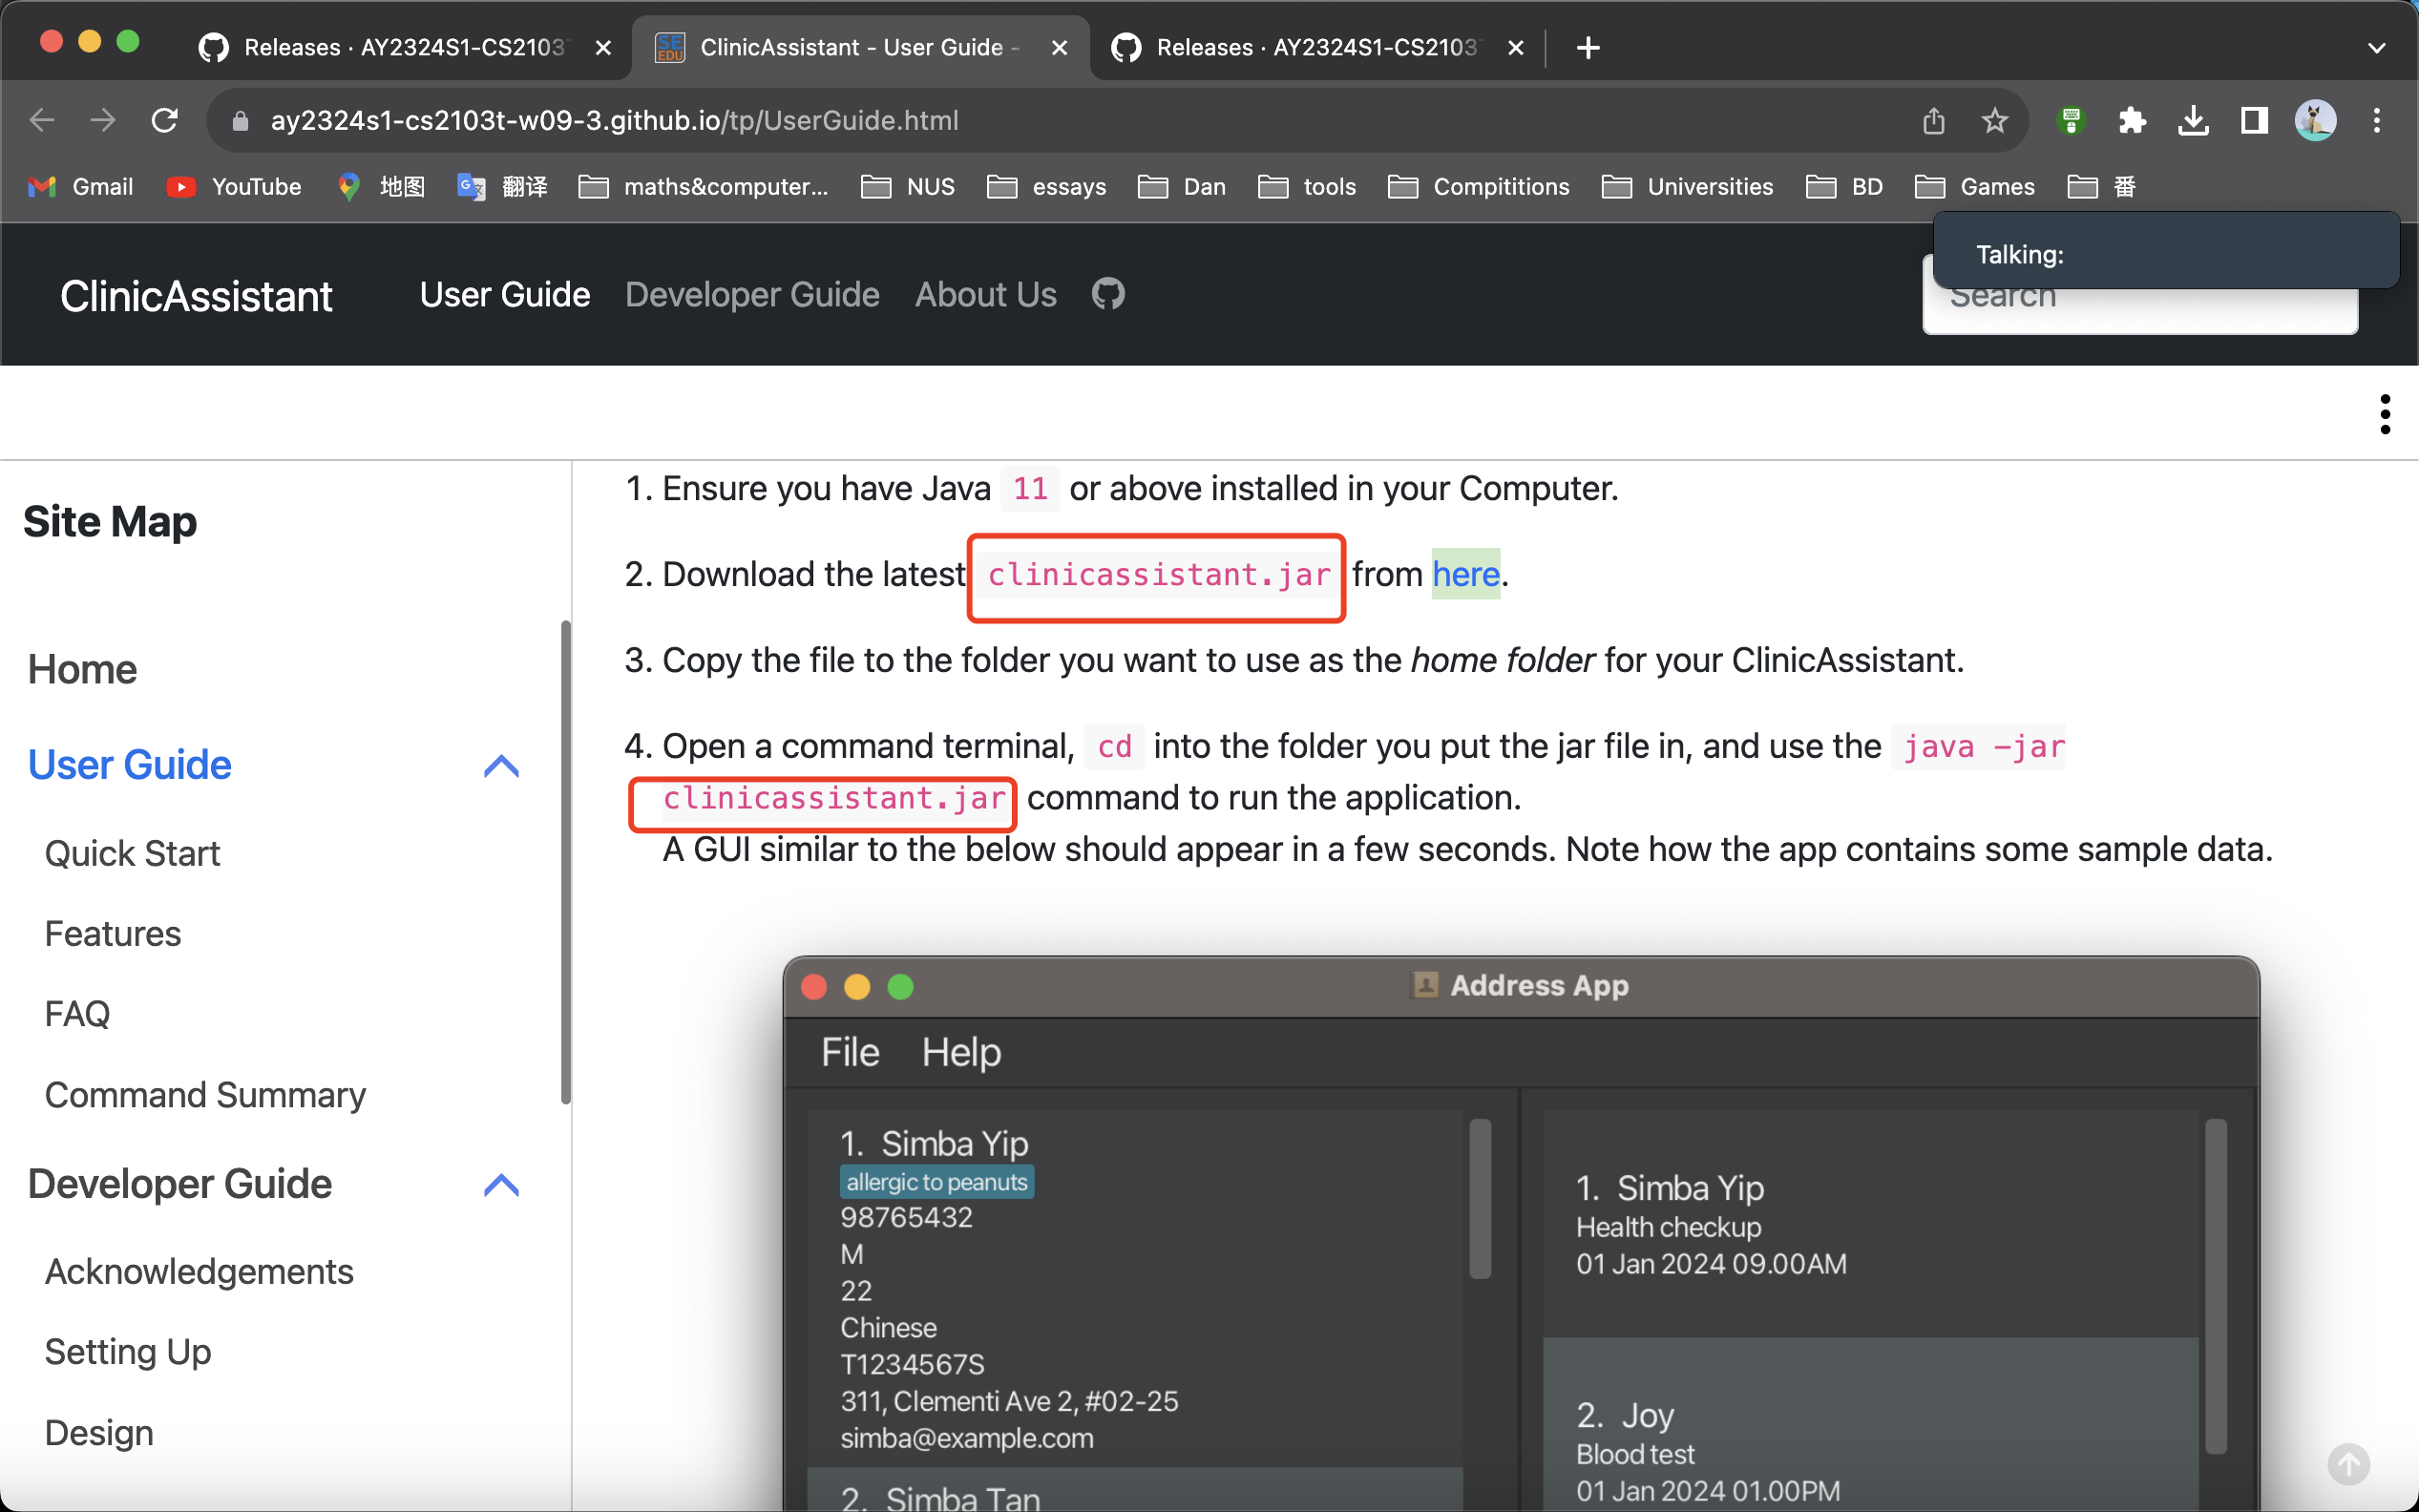The height and width of the screenshot is (1512, 2419).
Task: Open the GitHub icon in the navbar
Action: click(1108, 294)
